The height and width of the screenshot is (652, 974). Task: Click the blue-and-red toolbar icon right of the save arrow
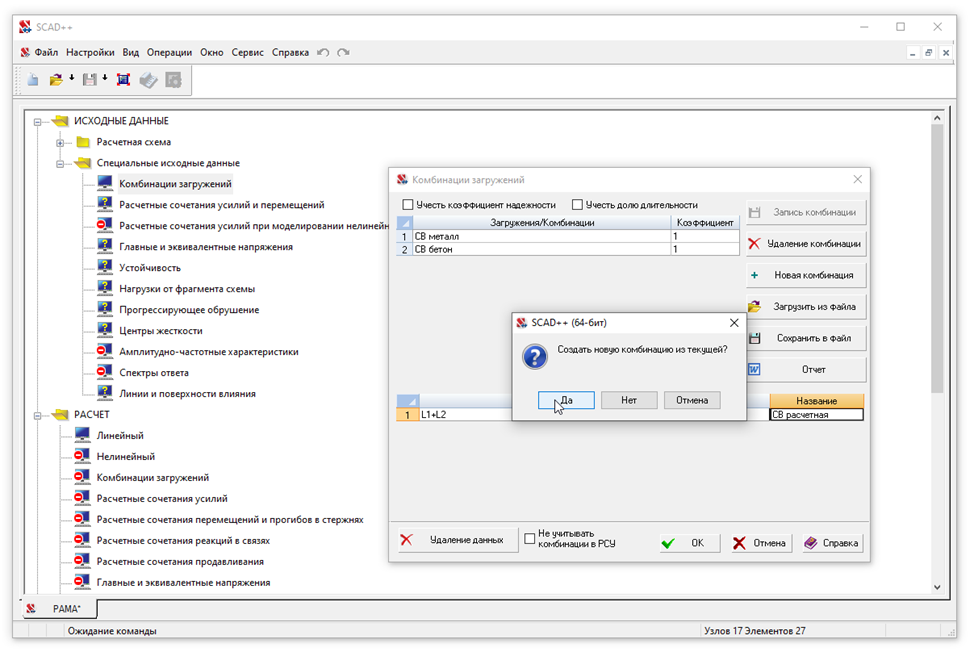124,79
